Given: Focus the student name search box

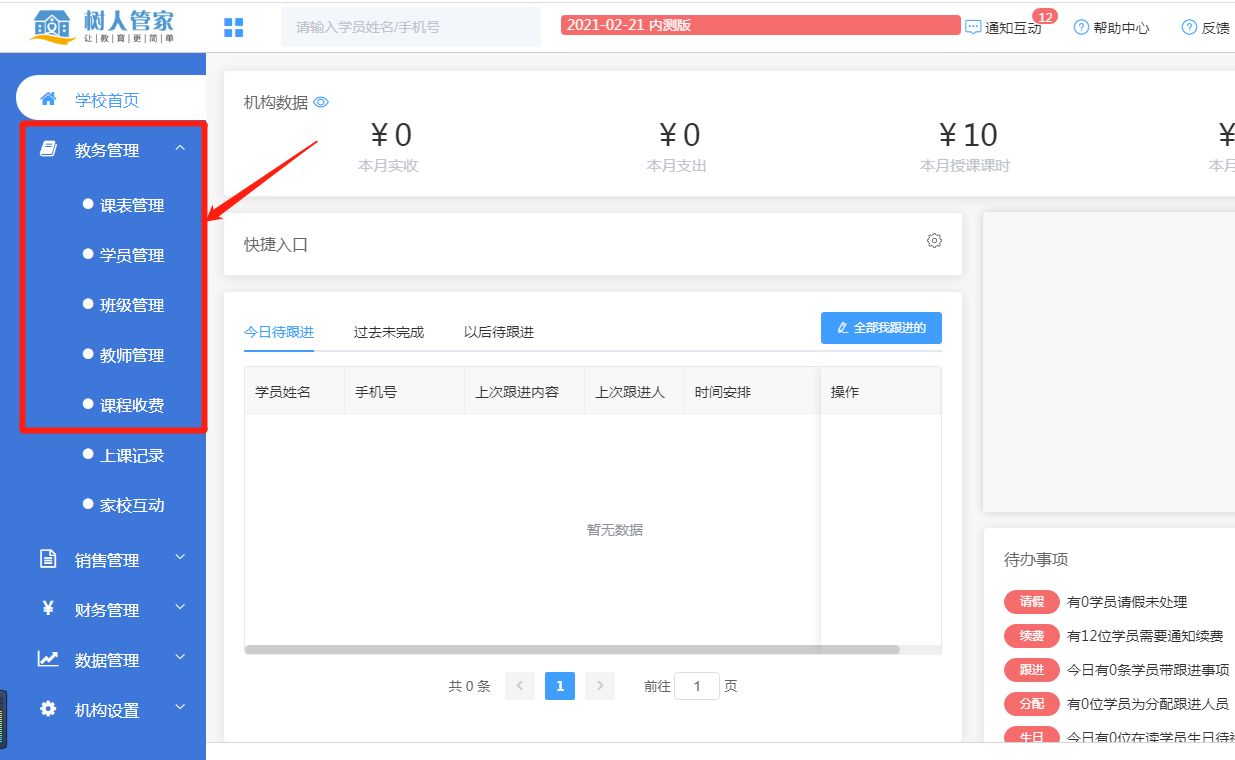Looking at the screenshot, I should point(411,27).
